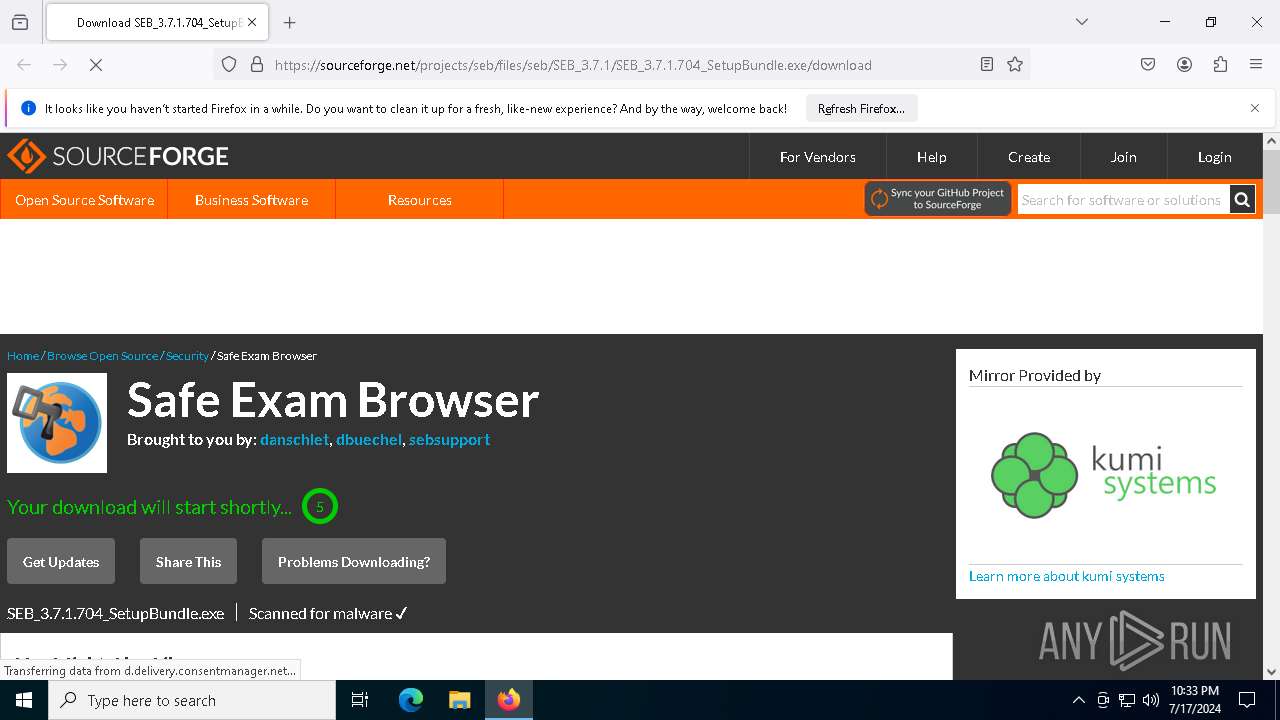Click the Join link

point(1123,157)
